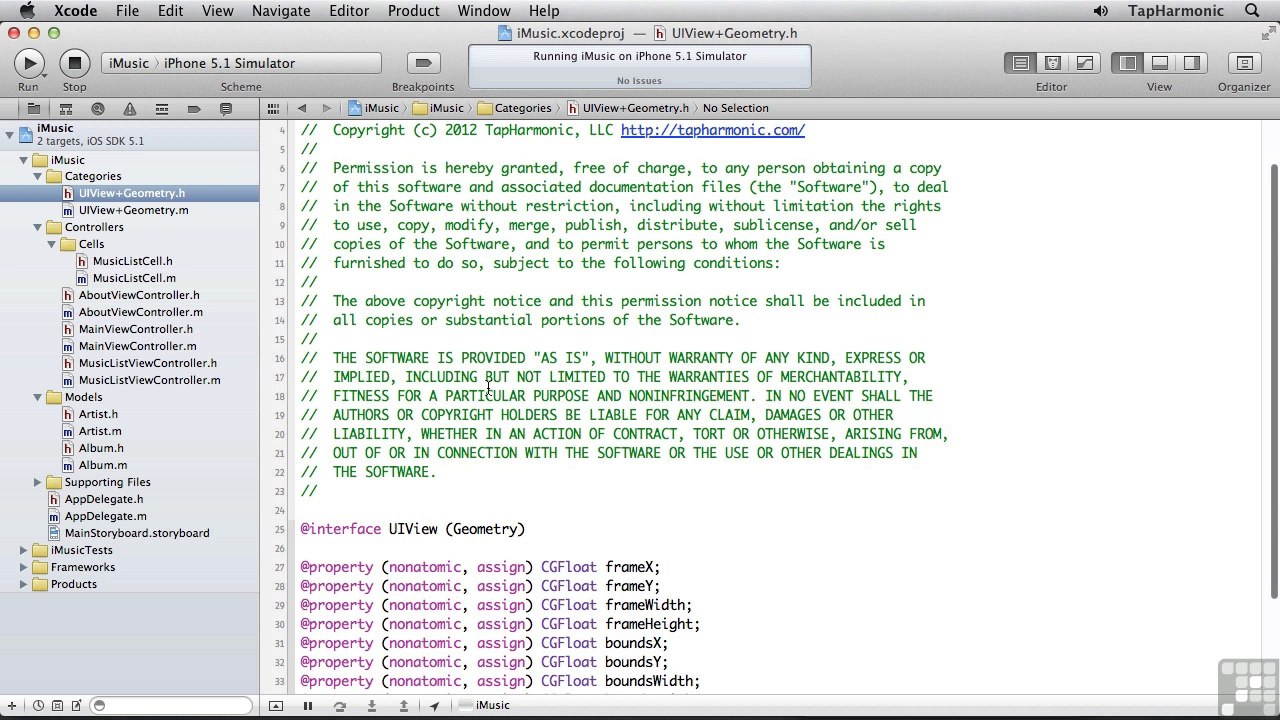Show only source-controlled files filter
Viewport: 1280px width, 720px height.
point(57,705)
